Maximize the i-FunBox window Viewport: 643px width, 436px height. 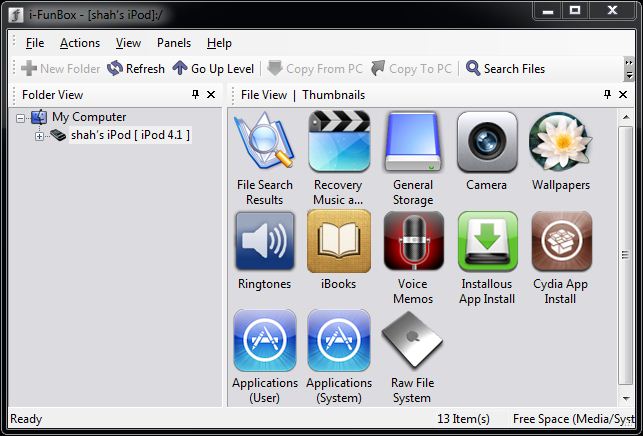pyautogui.click(x=575, y=10)
